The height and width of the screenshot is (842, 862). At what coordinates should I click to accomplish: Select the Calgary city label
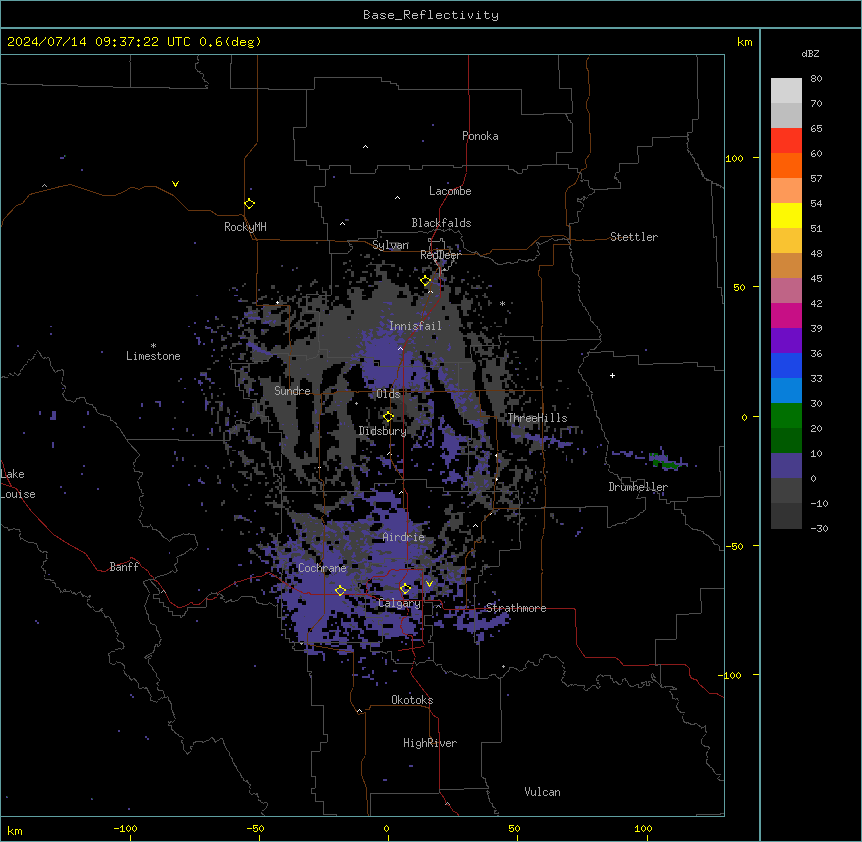pos(399,603)
